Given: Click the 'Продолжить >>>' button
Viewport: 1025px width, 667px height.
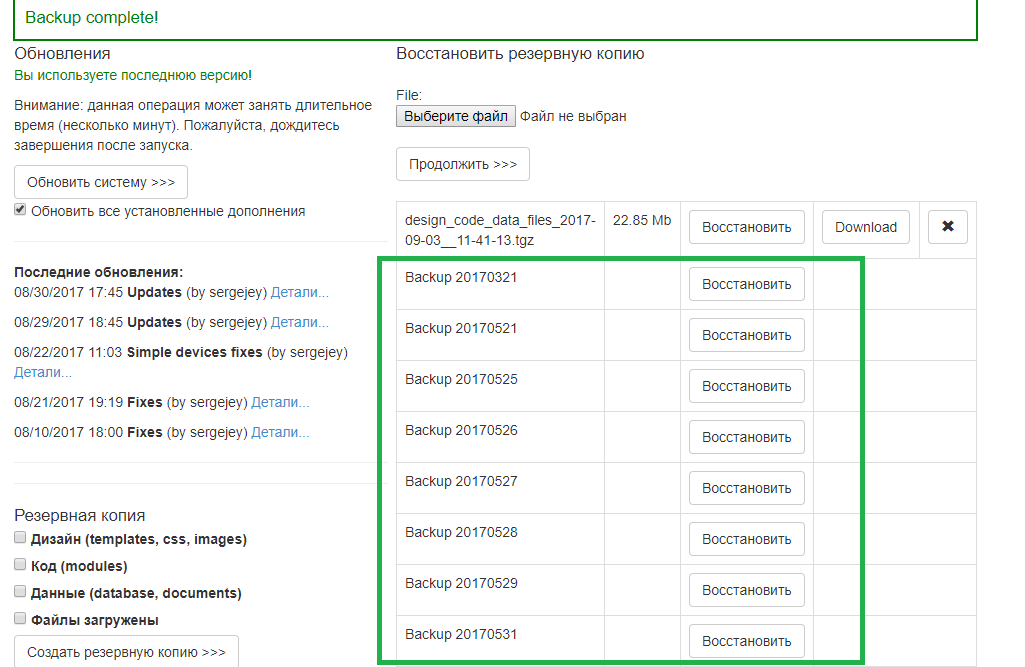Looking at the screenshot, I should point(462,164).
